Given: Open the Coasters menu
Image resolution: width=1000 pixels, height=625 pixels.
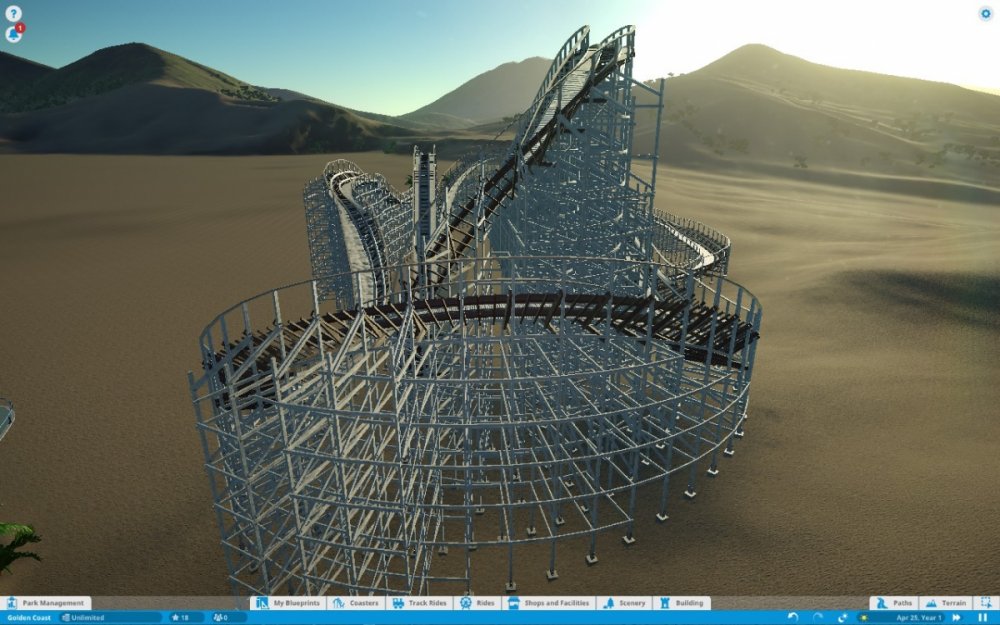Looking at the screenshot, I should 355,603.
